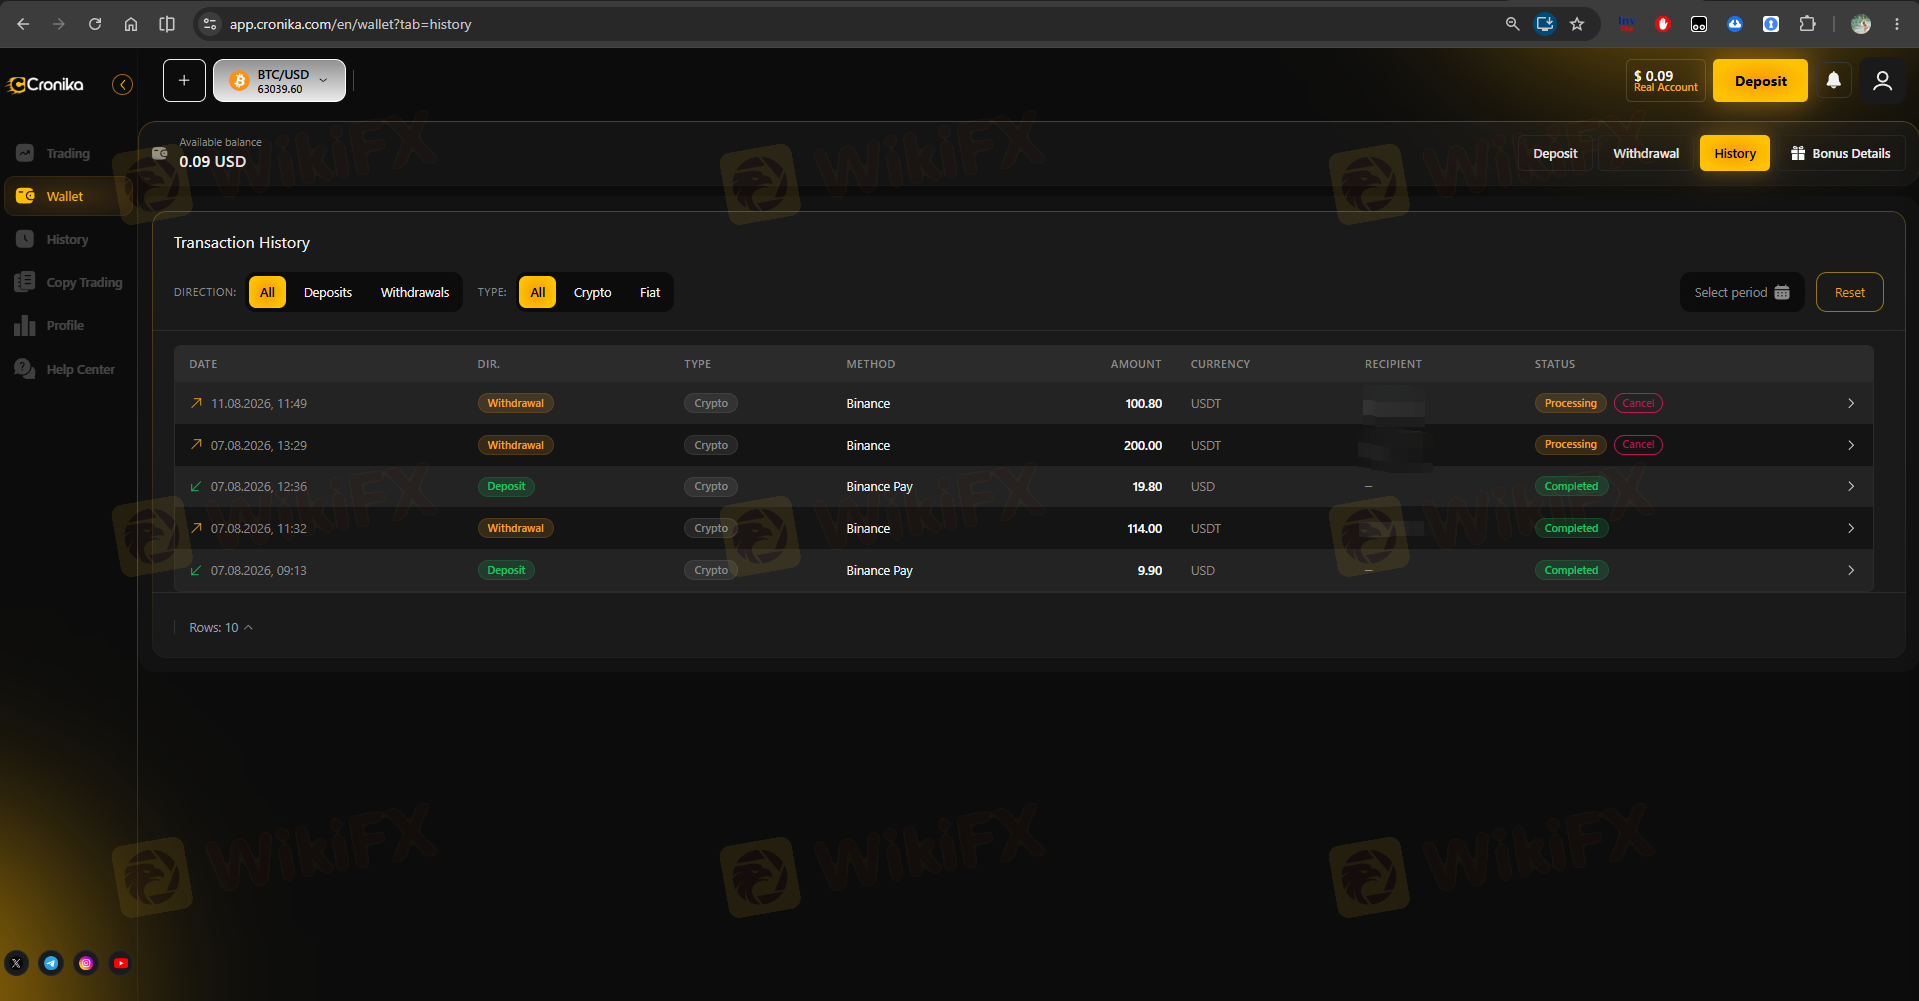Screen dimensions: 1919x1001
Task: Click the Processing status of 100.80 withdrawal
Action: pyautogui.click(x=1570, y=403)
